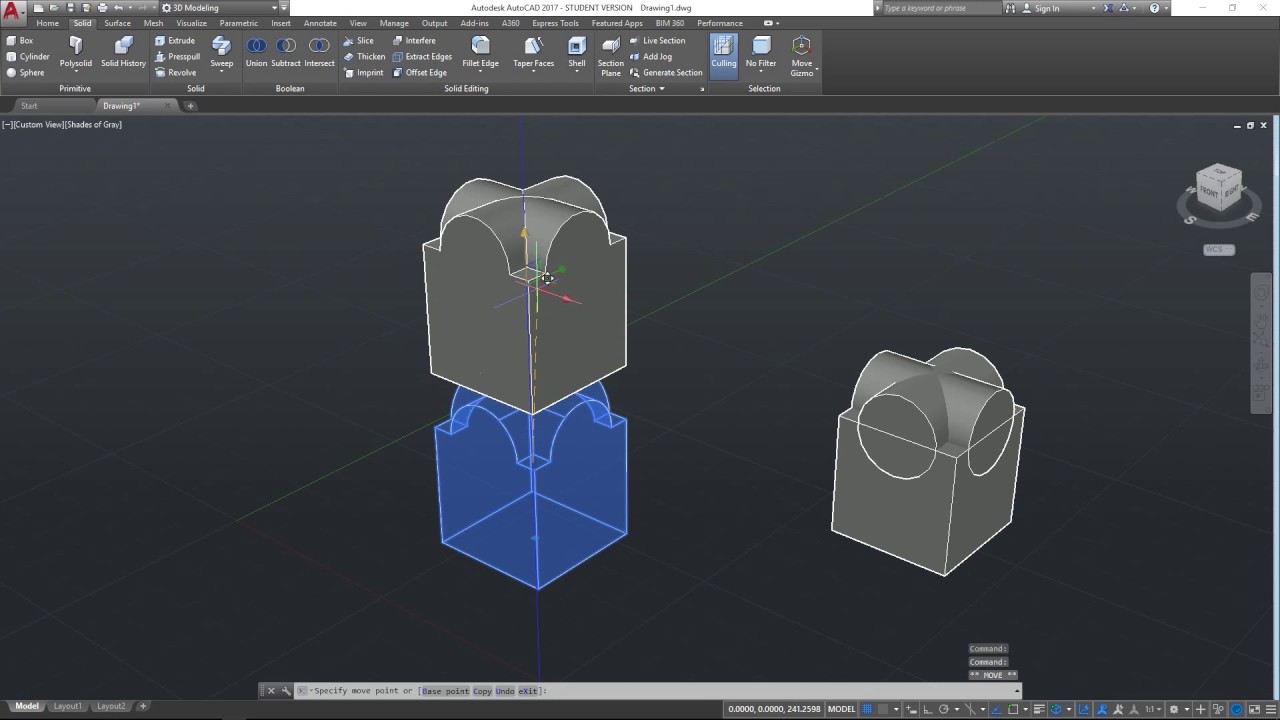1280x720 pixels.
Task: Choose eXit command option
Action: tap(529, 691)
